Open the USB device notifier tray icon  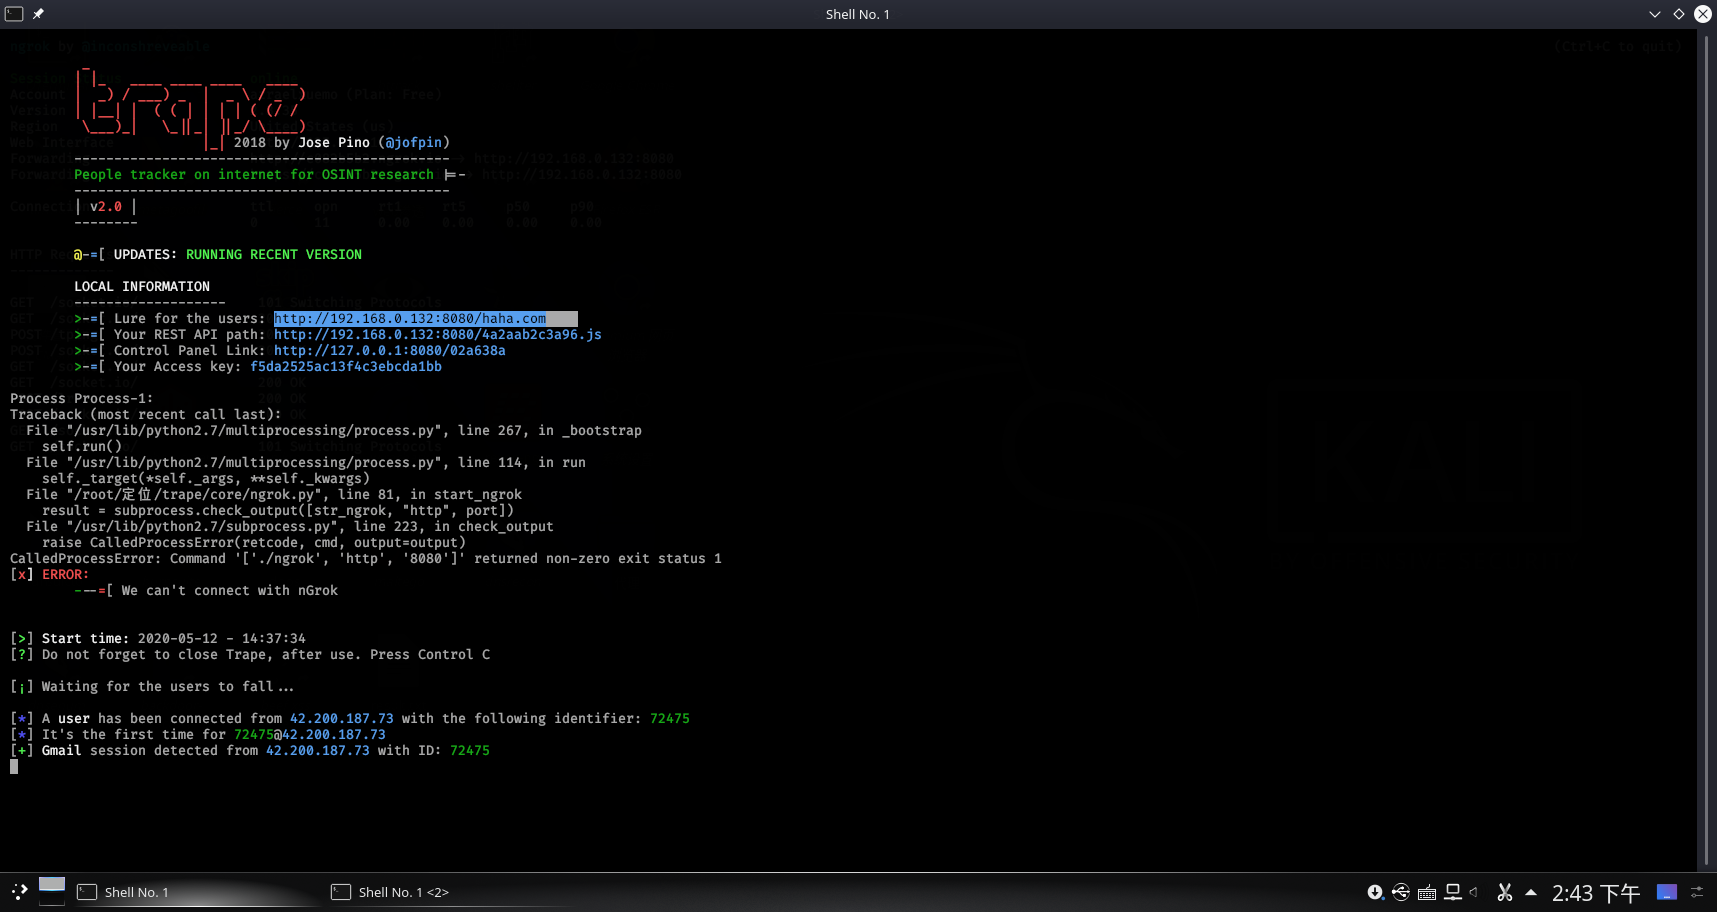1401,892
